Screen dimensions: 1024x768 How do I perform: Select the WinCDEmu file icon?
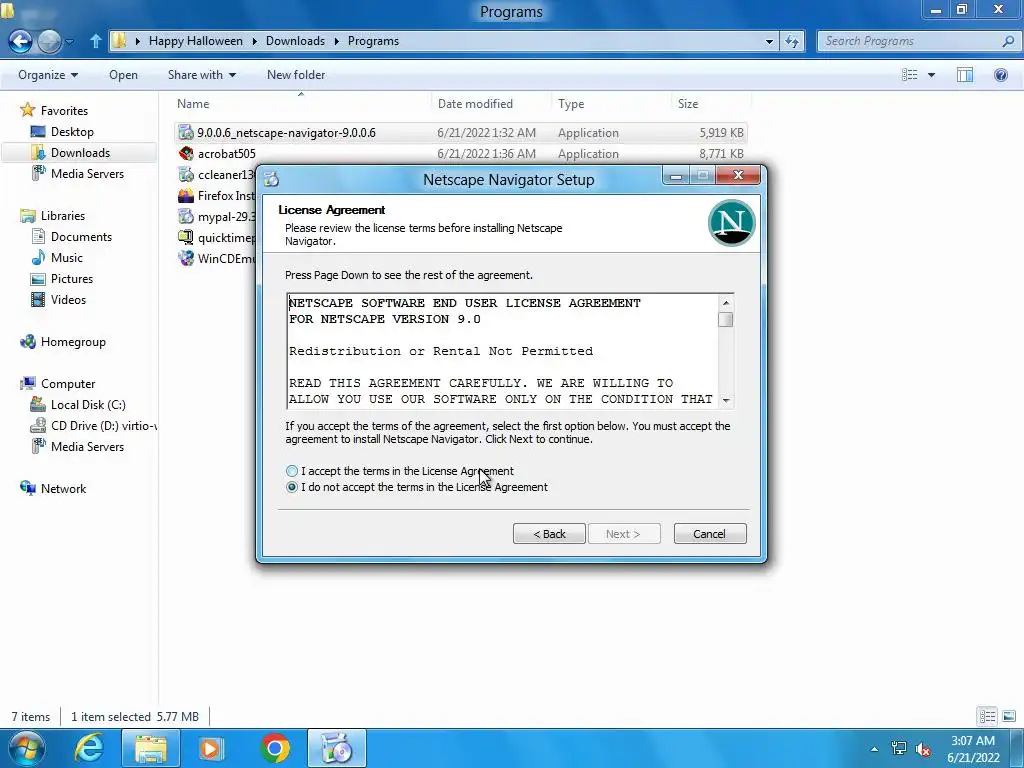(186, 259)
